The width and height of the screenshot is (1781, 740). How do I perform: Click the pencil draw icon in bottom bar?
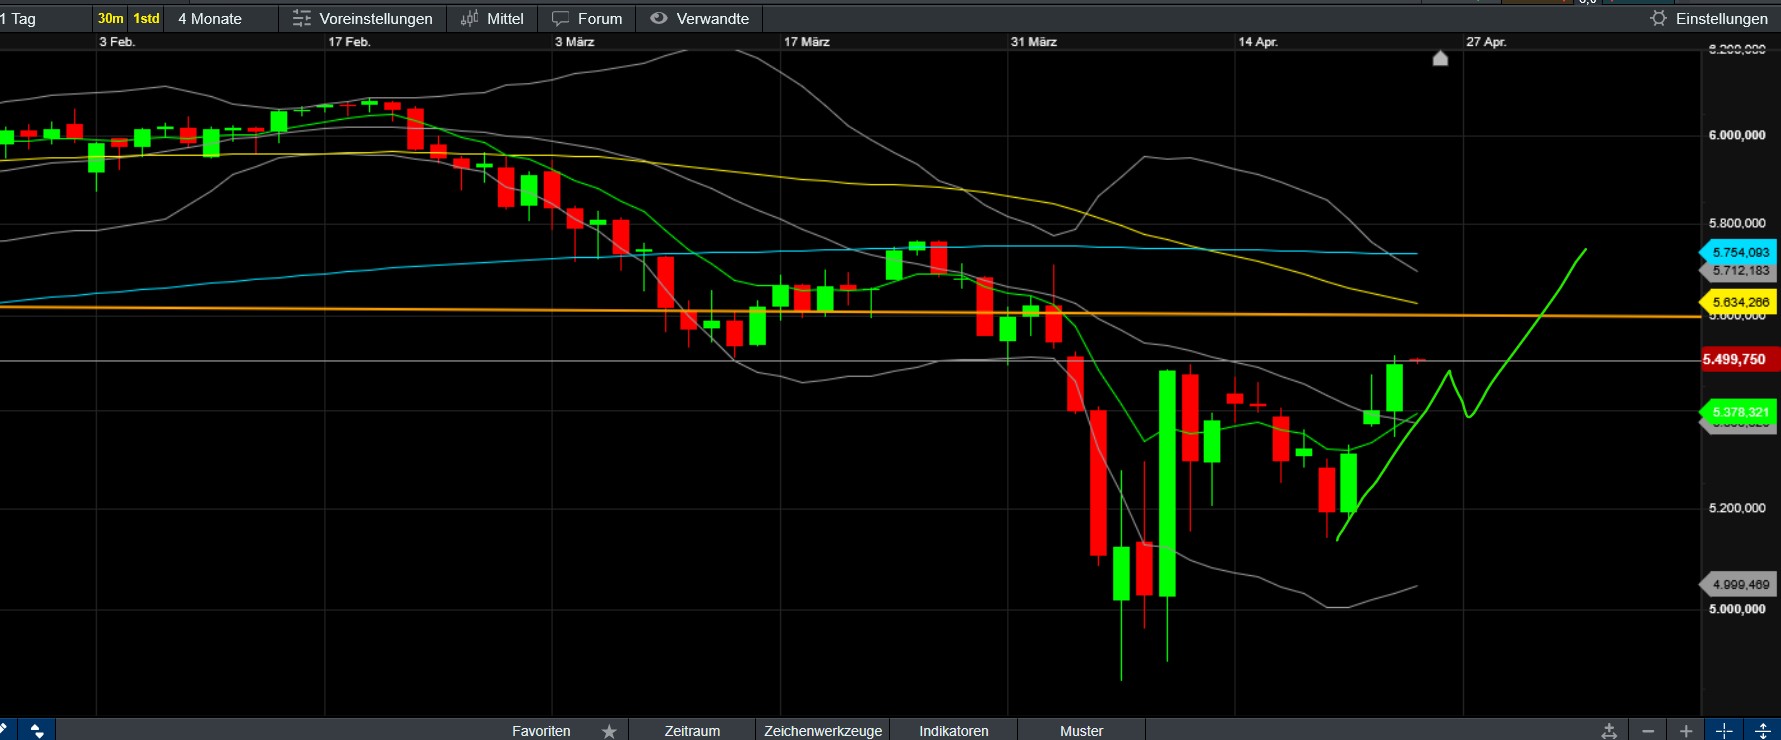[x=4, y=729]
